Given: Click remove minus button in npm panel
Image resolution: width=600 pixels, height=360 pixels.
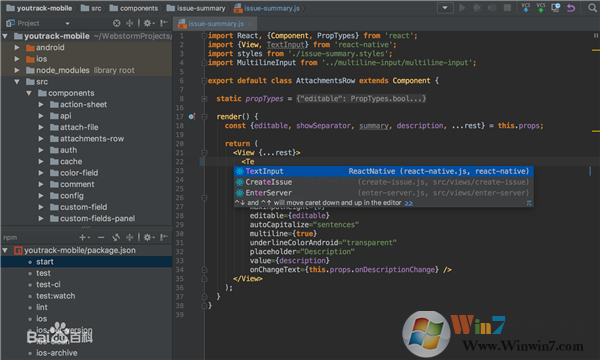Looking at the screenshot, I should pos(101,238).
